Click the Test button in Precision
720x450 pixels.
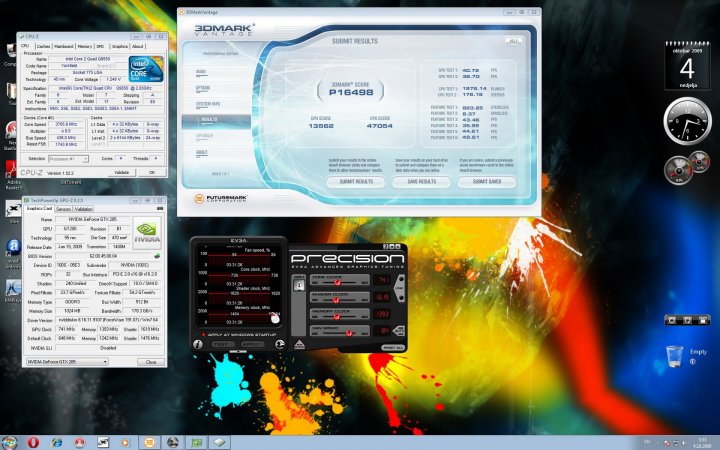[222, 344]
